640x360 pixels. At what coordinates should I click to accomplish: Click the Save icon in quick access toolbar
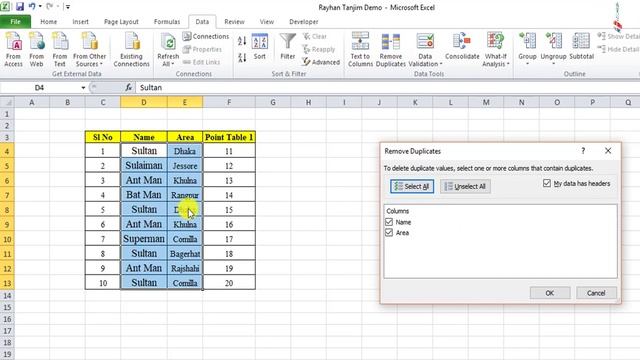pos(20,7)
